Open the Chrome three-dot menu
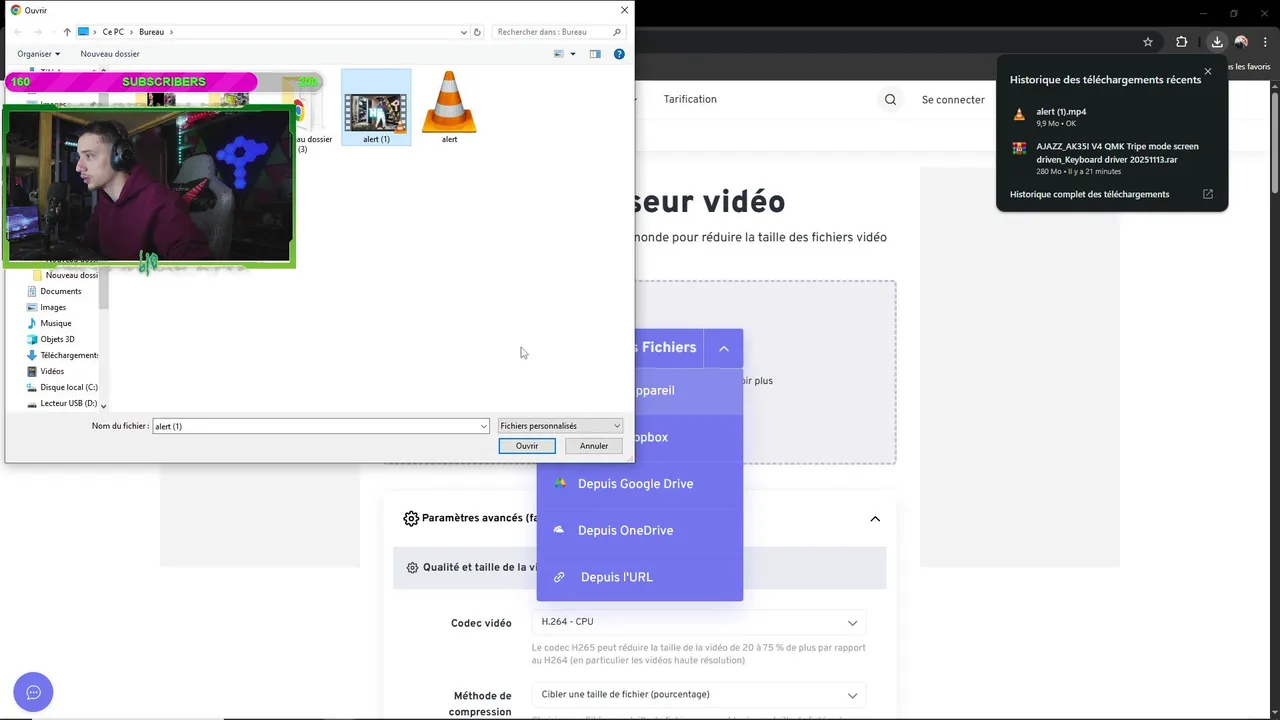The width and height of the screenshot is (1280, 720). (x=1264, y=42)
